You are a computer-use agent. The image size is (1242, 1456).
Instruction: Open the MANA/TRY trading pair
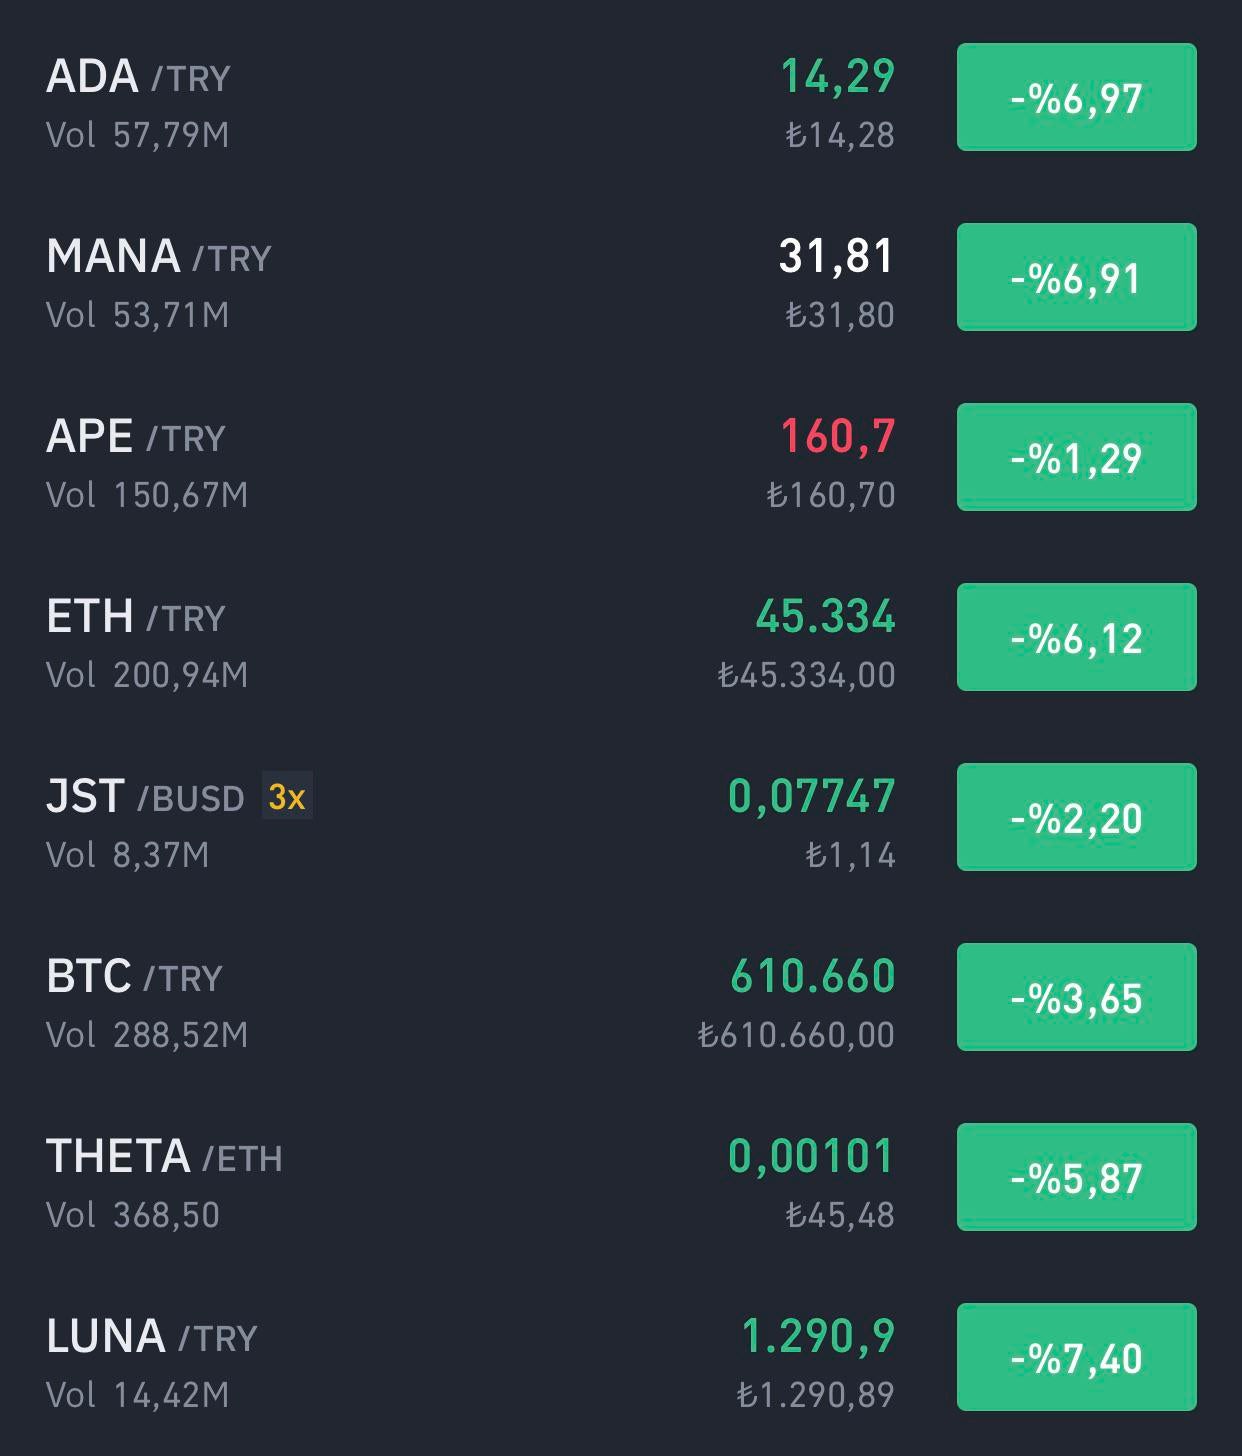coord(621,280)
